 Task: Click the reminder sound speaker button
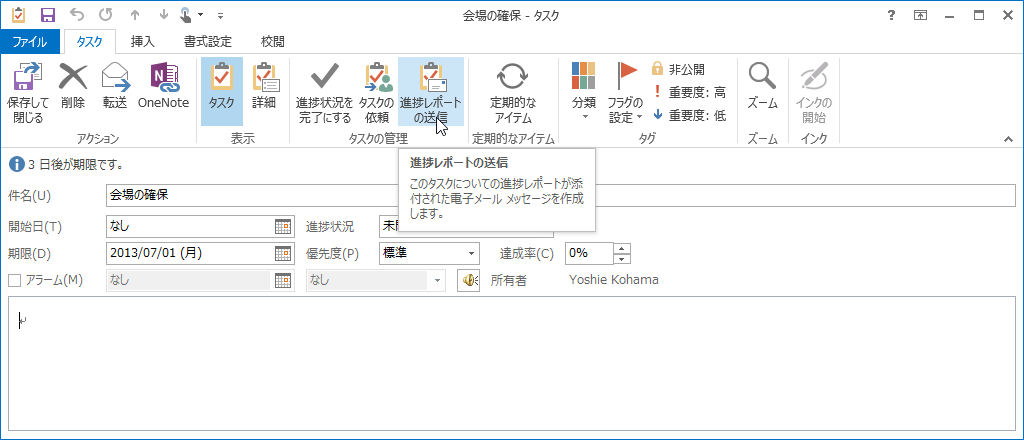pyautogui.click(x=468, y=281)
